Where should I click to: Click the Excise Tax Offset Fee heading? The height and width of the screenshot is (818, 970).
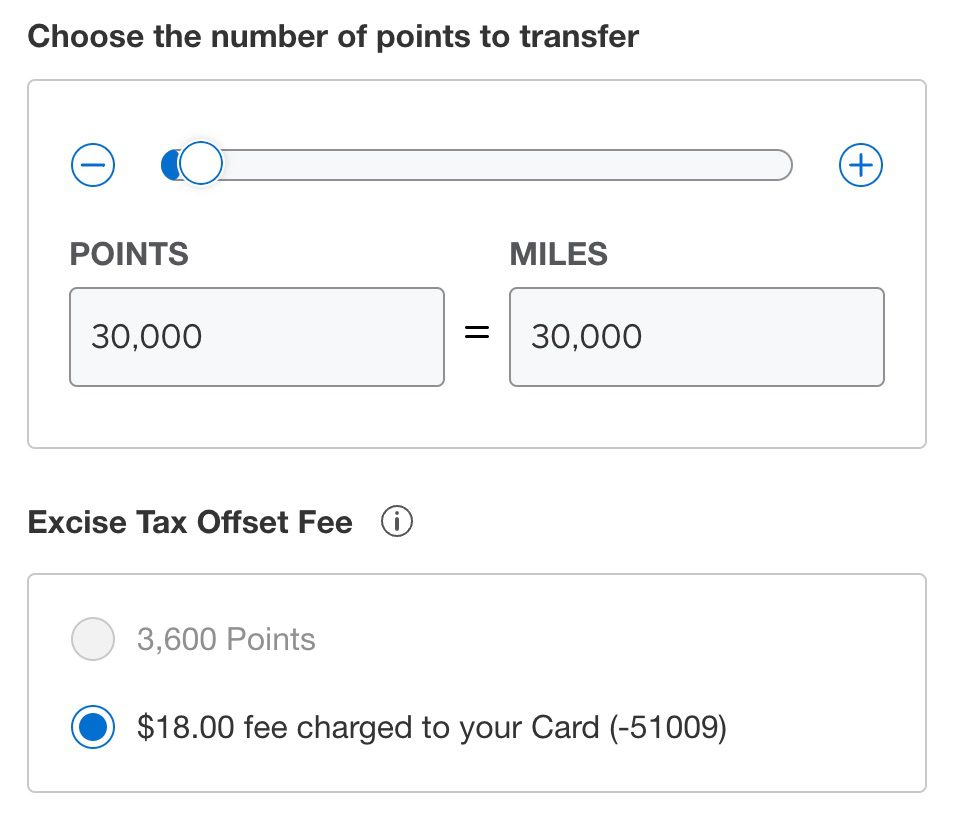tap(190, 521)
